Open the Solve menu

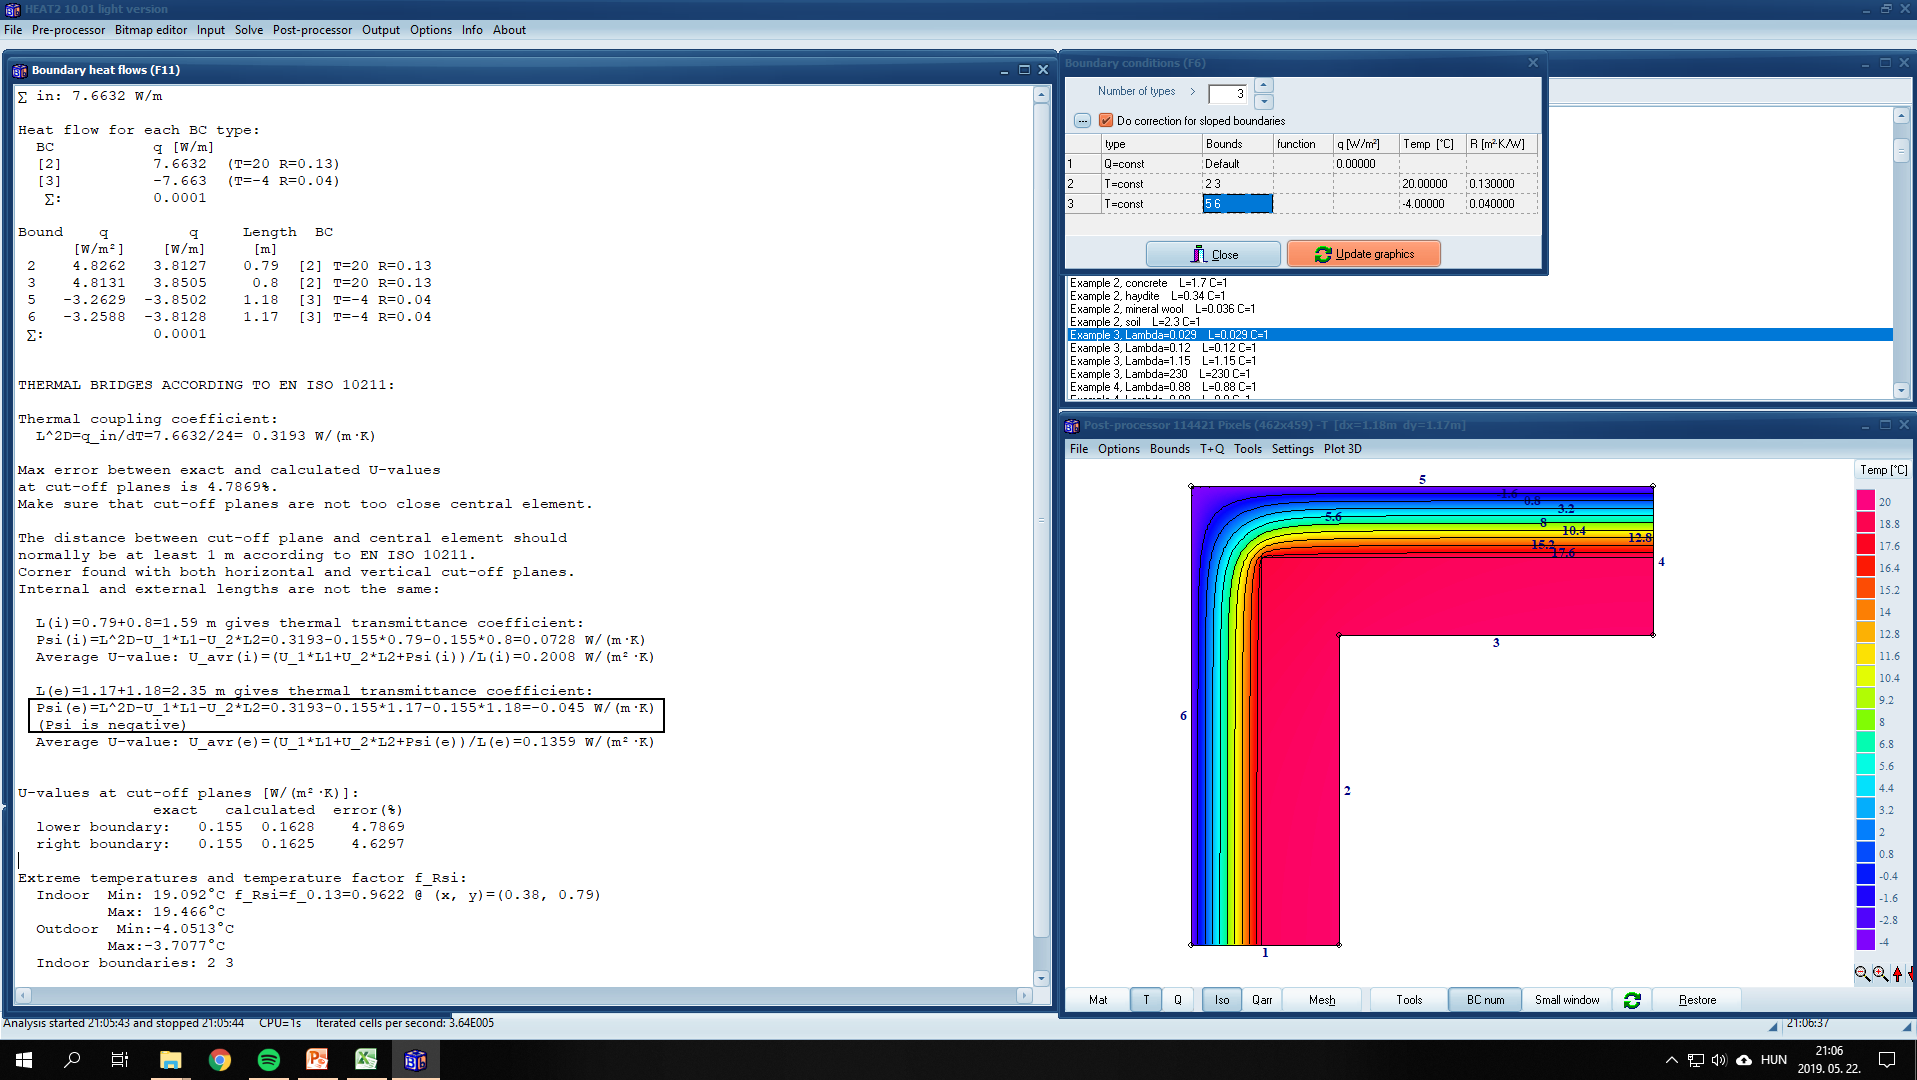click(249, 30)
